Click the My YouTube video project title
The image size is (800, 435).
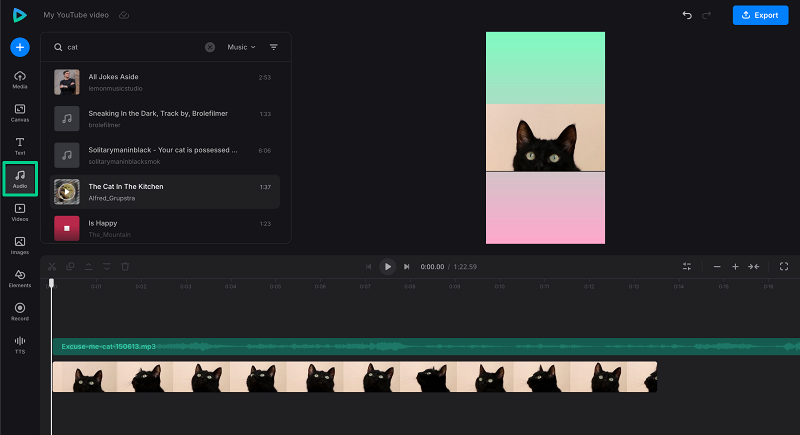(x=76, y=15)
